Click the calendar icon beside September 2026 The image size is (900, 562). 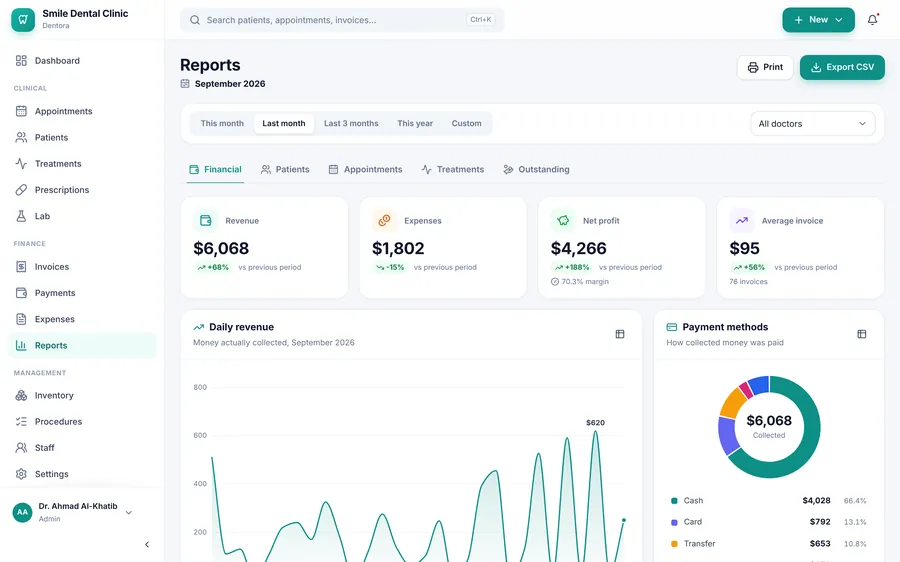coord(185,84)
